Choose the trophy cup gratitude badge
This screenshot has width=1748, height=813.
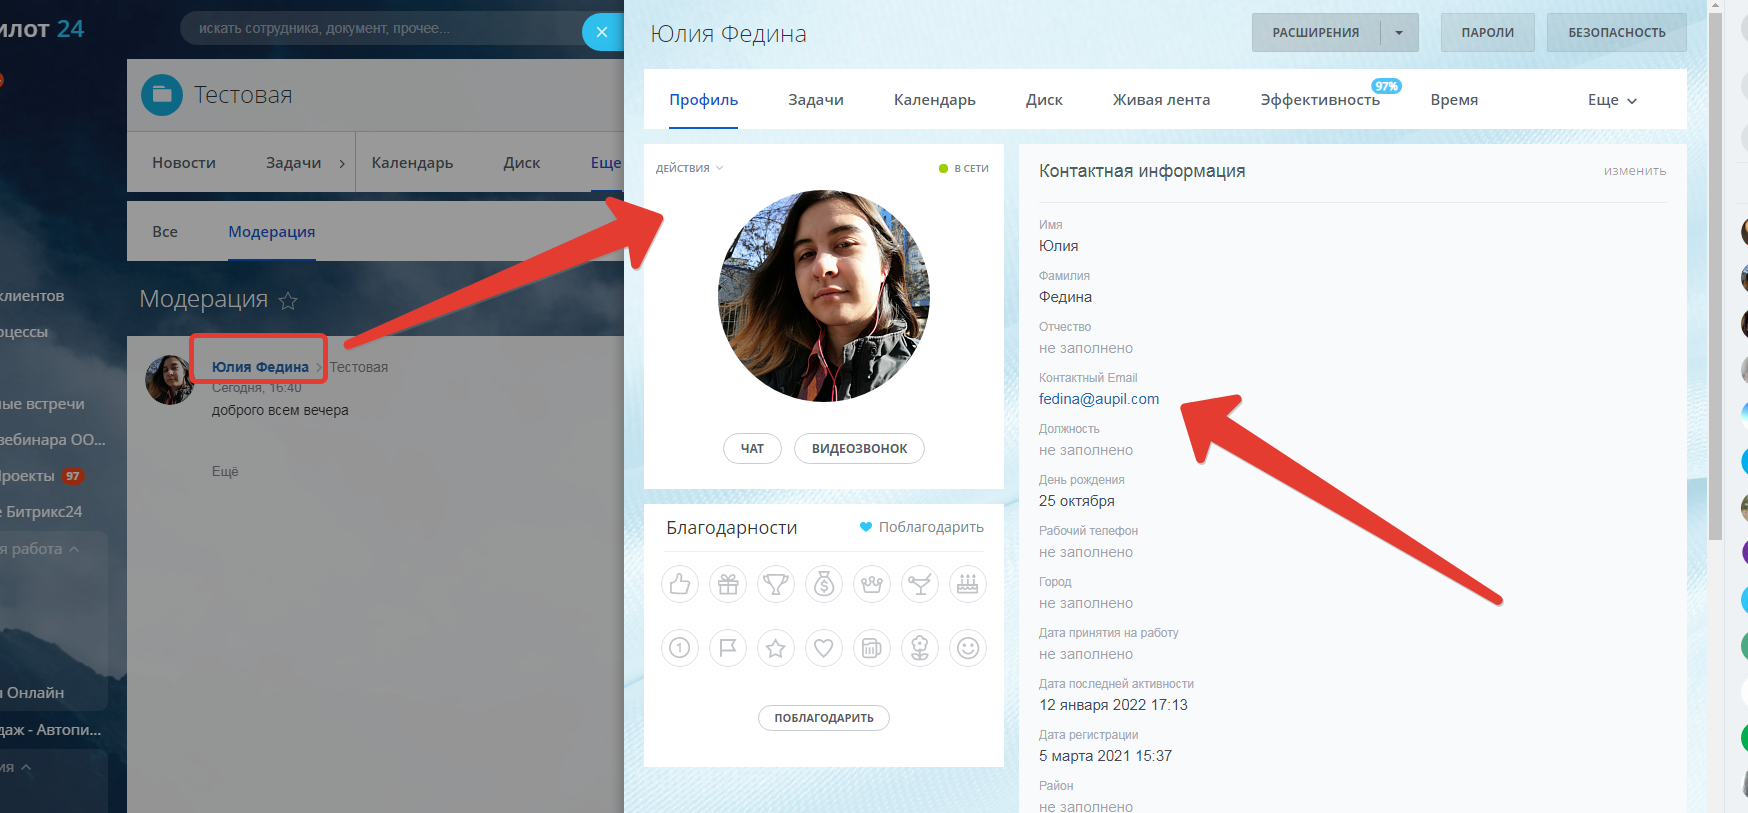point(776,584)
